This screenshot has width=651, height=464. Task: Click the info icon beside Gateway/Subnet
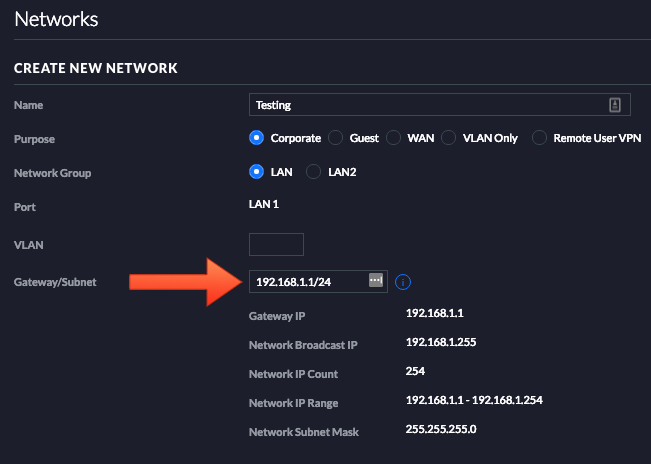pyautogui.click(x=403, y=282)
